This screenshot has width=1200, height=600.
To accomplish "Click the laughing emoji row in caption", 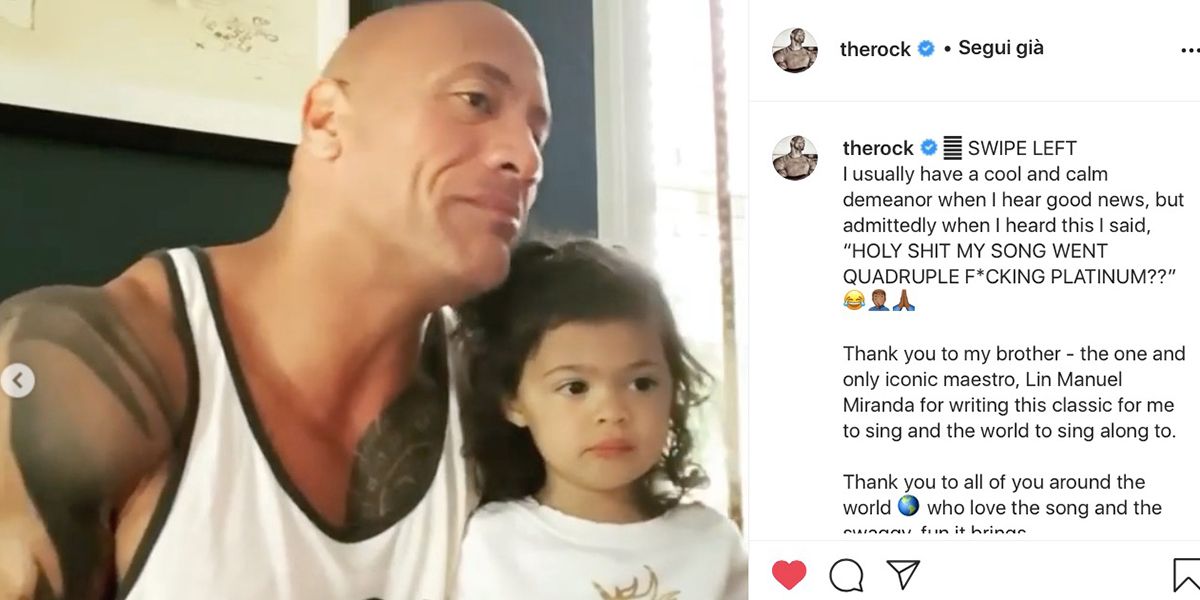I will pyautogui.click(x=880, y=301).
